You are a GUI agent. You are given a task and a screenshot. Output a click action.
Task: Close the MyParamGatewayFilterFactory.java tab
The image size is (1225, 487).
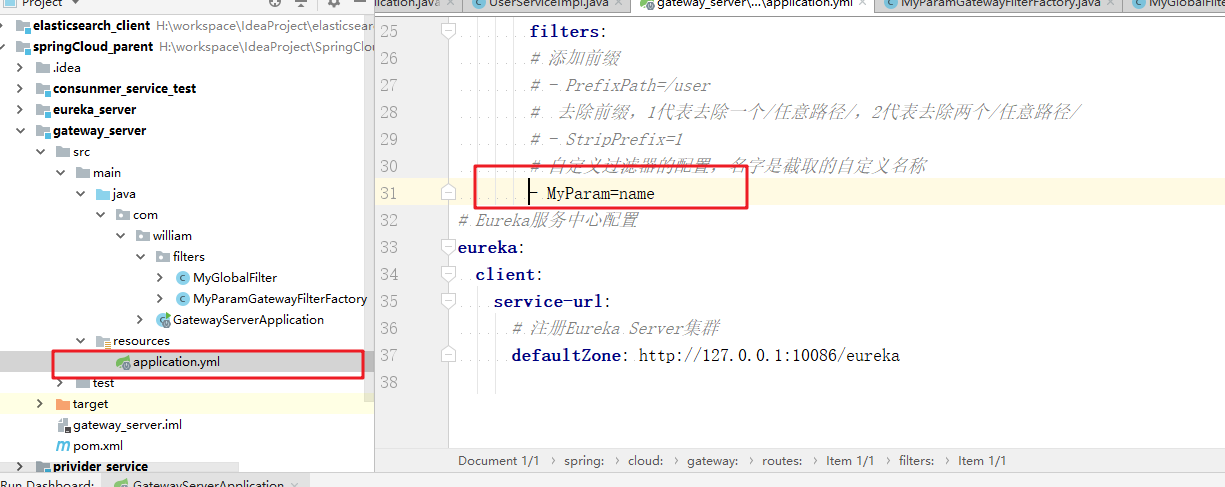point(1111,4)
